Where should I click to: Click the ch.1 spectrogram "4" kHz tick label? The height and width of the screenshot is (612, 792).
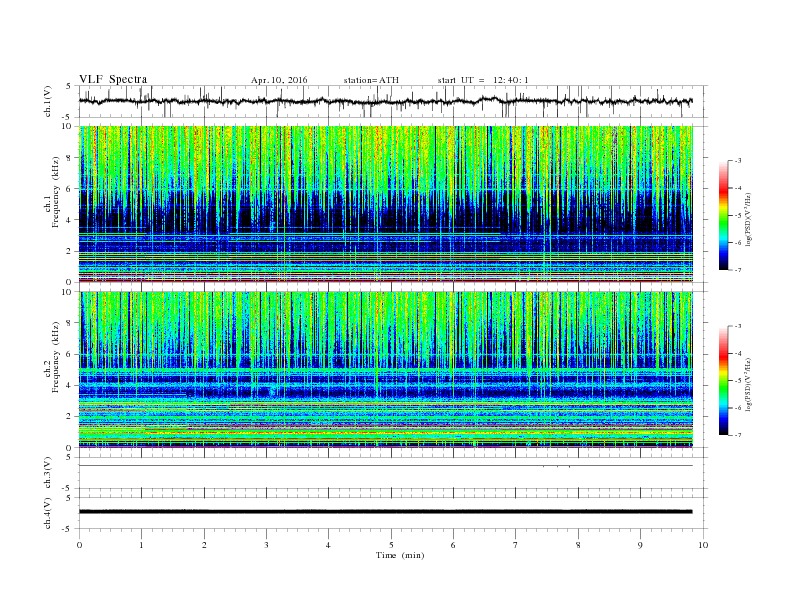tap(69, 220)
